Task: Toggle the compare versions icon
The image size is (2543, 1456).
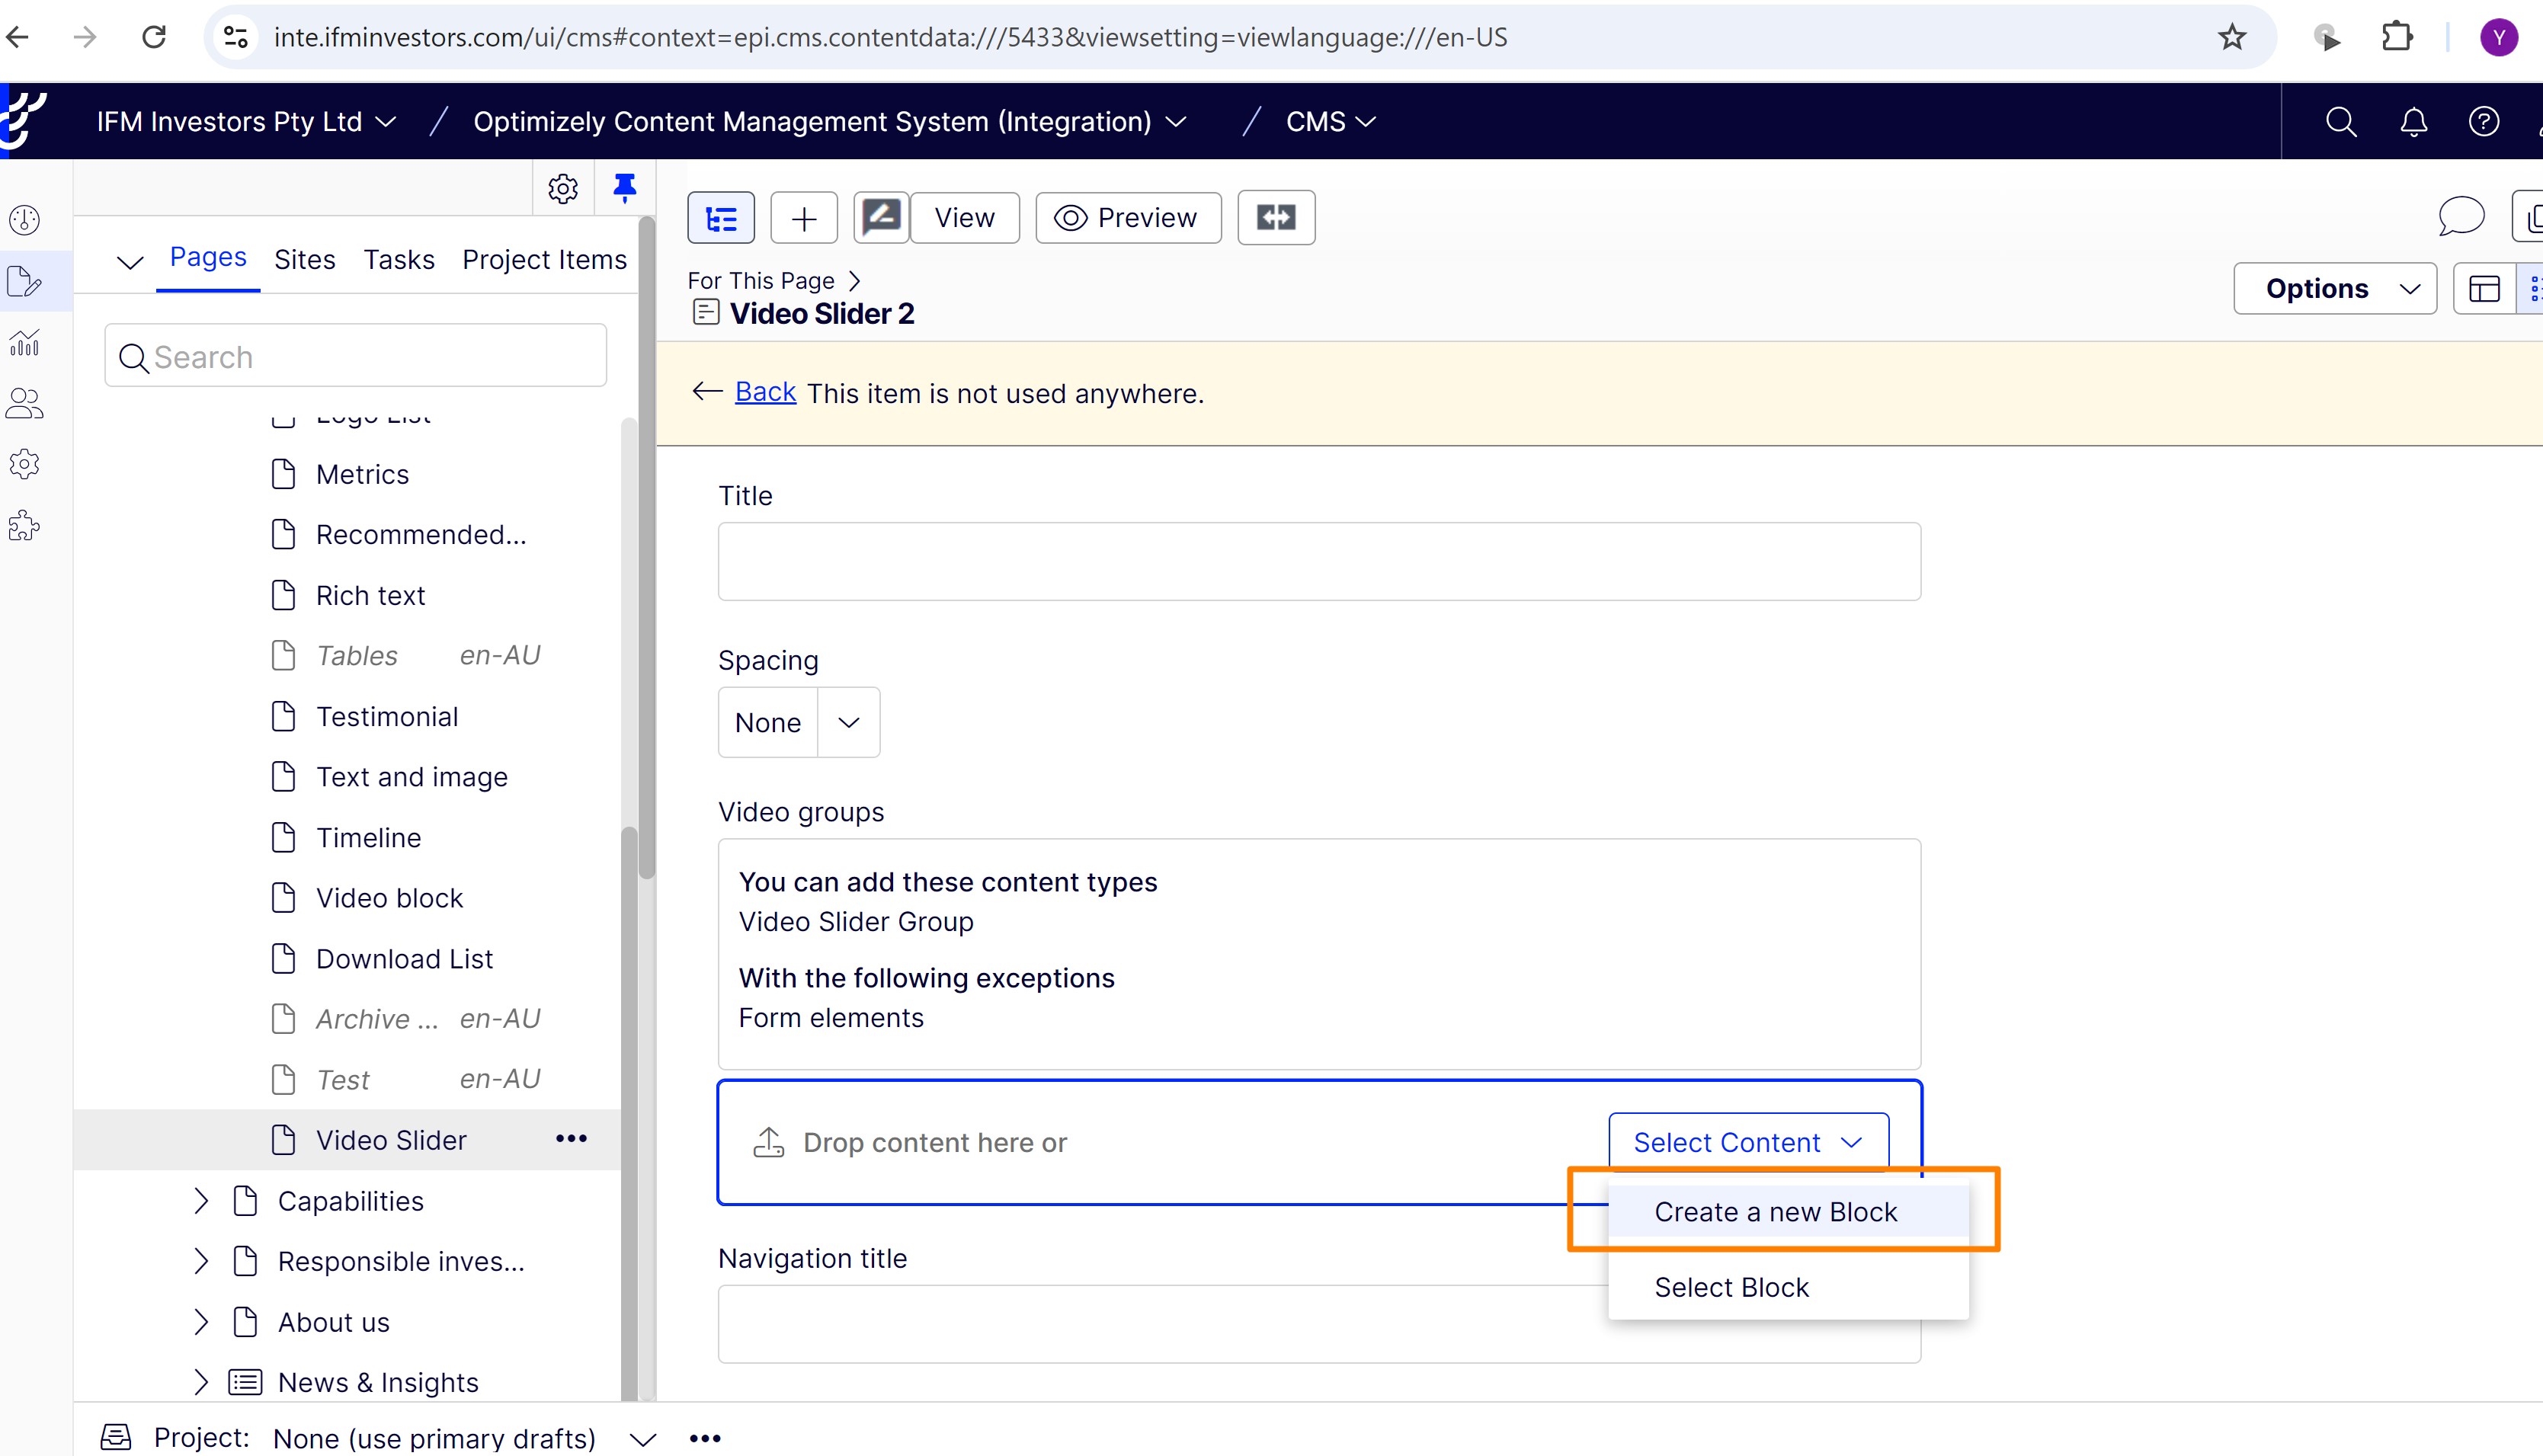Action: tap(1275, 218)
